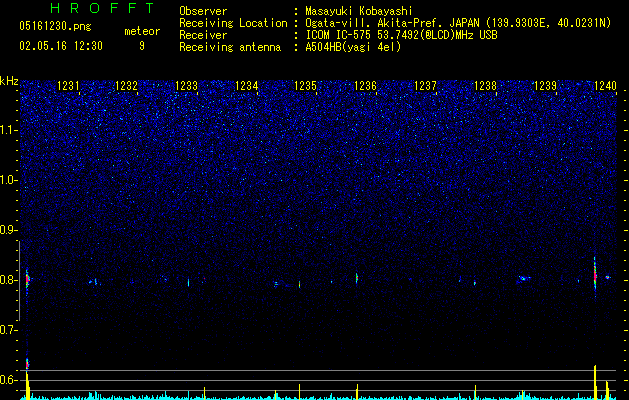Click the 1.0 kHz frequency label
Screen dimensions: 629x400
[9, 180]
